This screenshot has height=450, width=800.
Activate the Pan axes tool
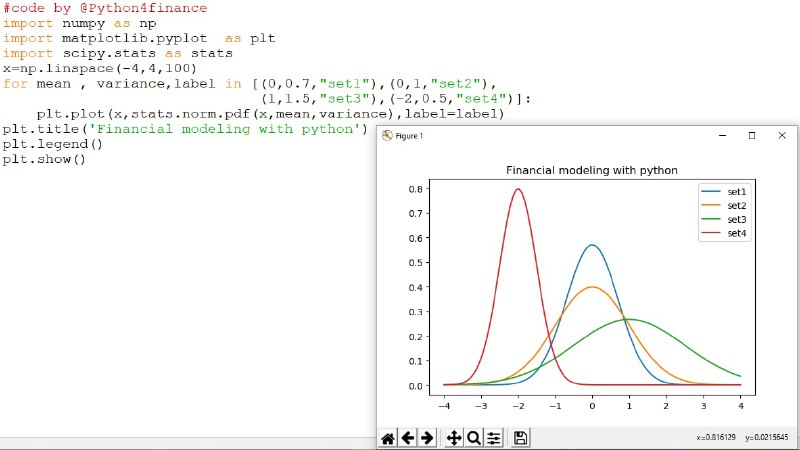[454, 438]
